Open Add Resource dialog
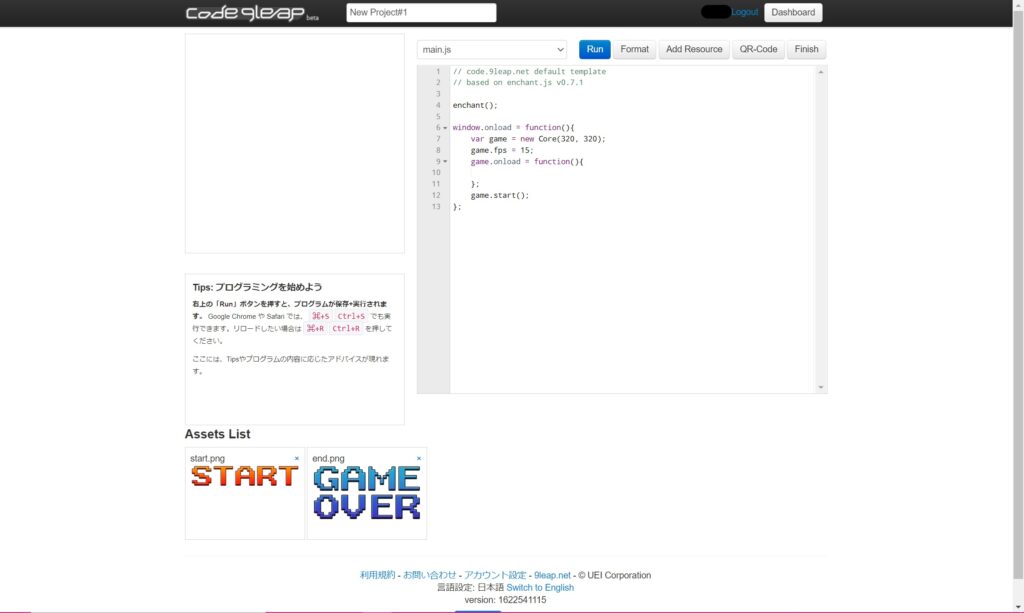1024x613 pixels. [694, 49]
